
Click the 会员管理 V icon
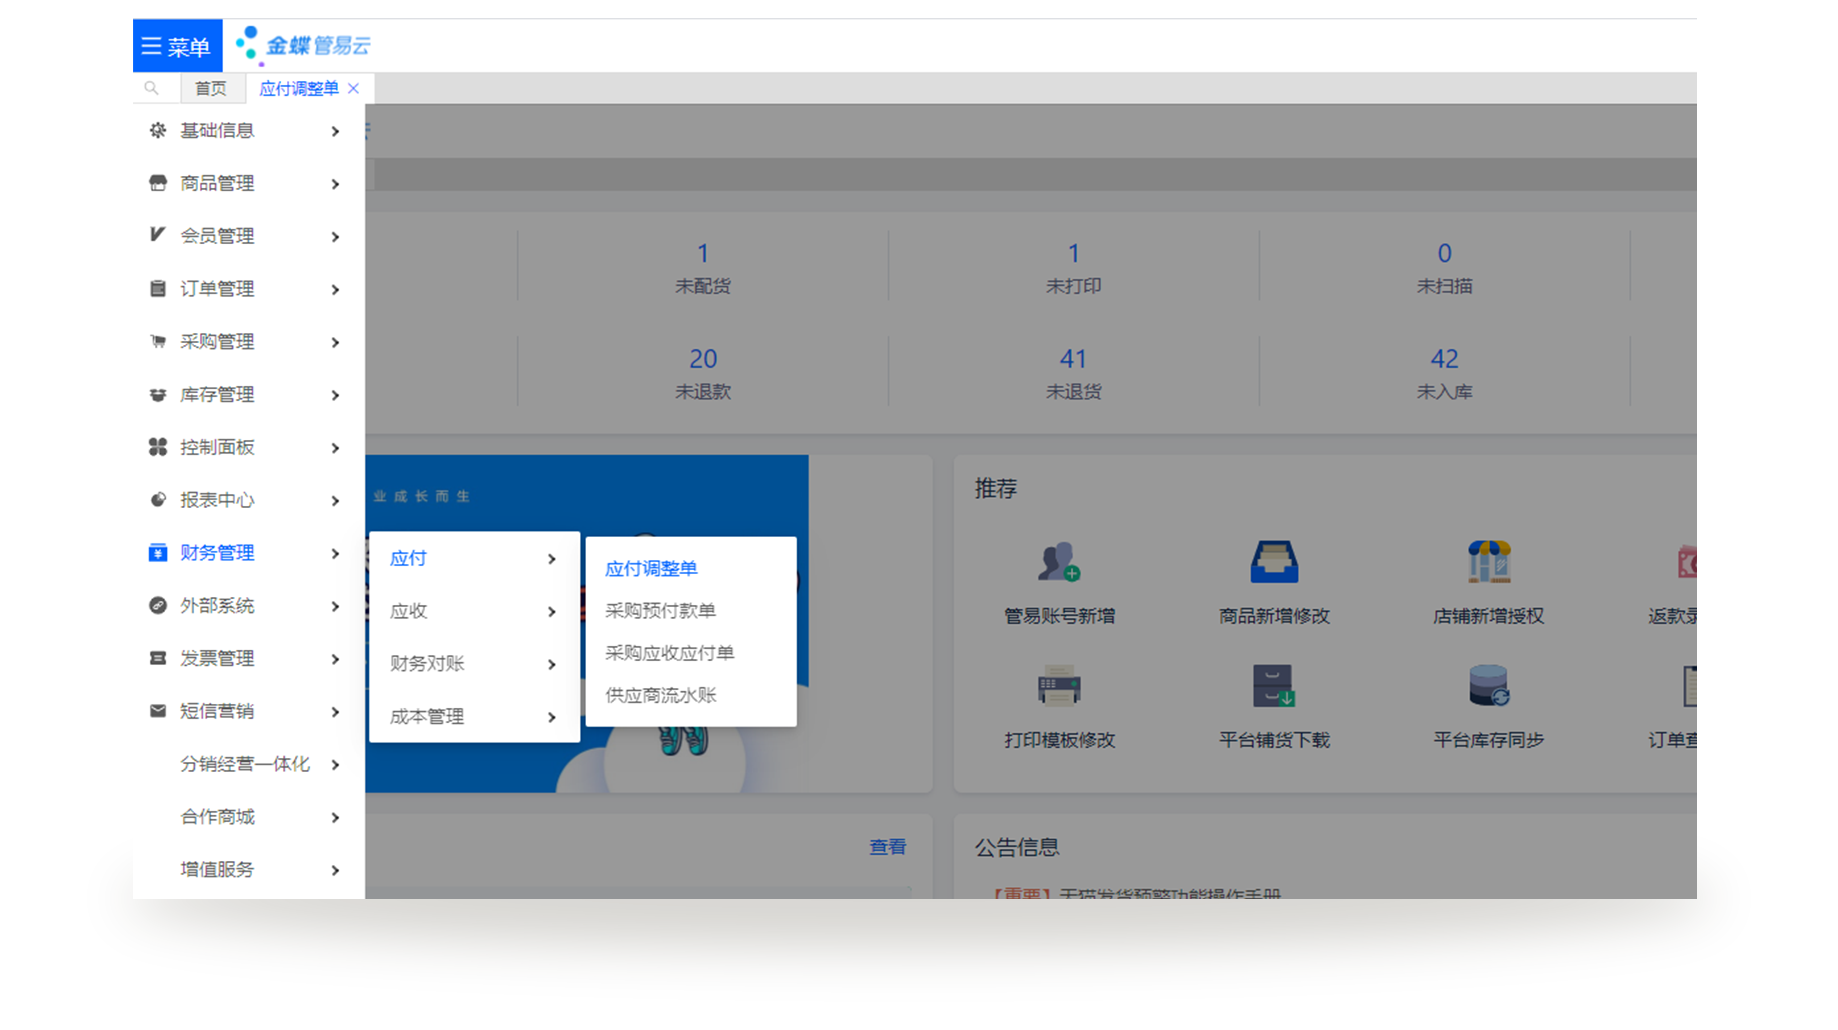tap(157, 235)
